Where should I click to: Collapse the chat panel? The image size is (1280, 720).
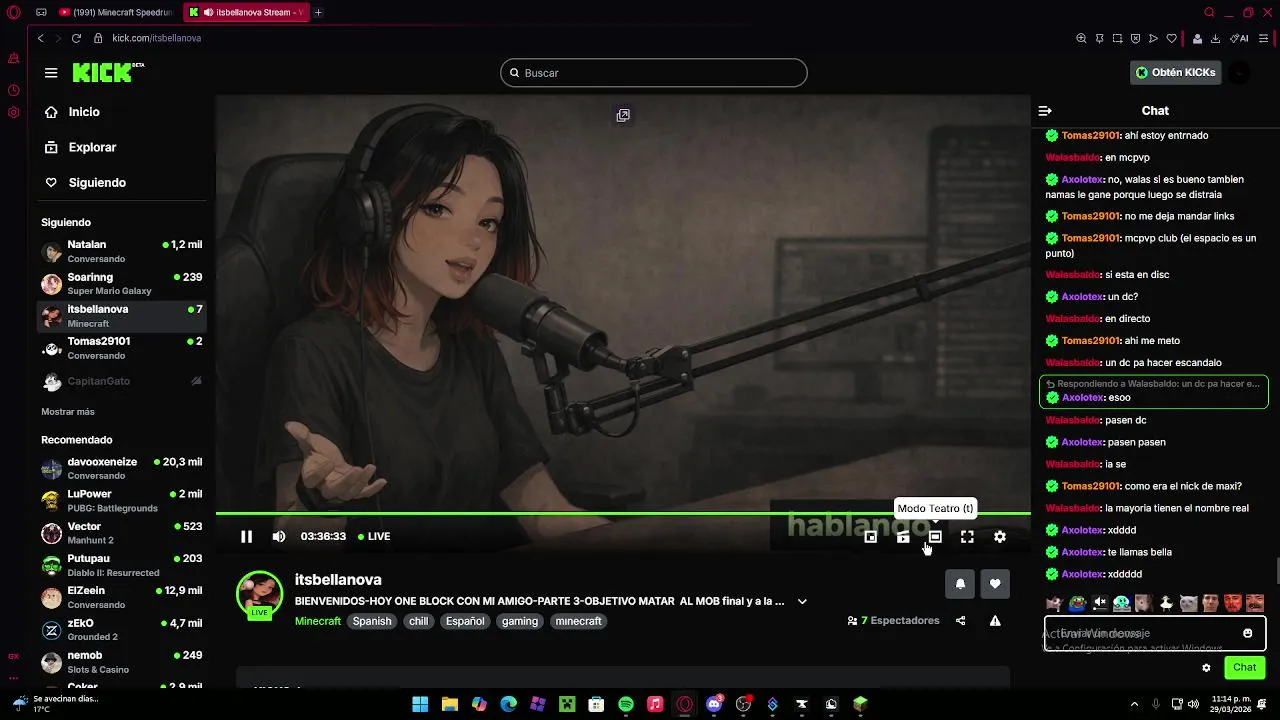click(1045, 111)
